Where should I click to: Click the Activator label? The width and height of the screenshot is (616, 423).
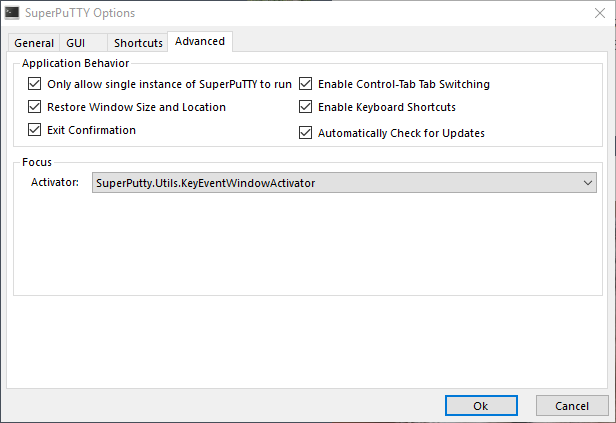[x=55, y=183]
